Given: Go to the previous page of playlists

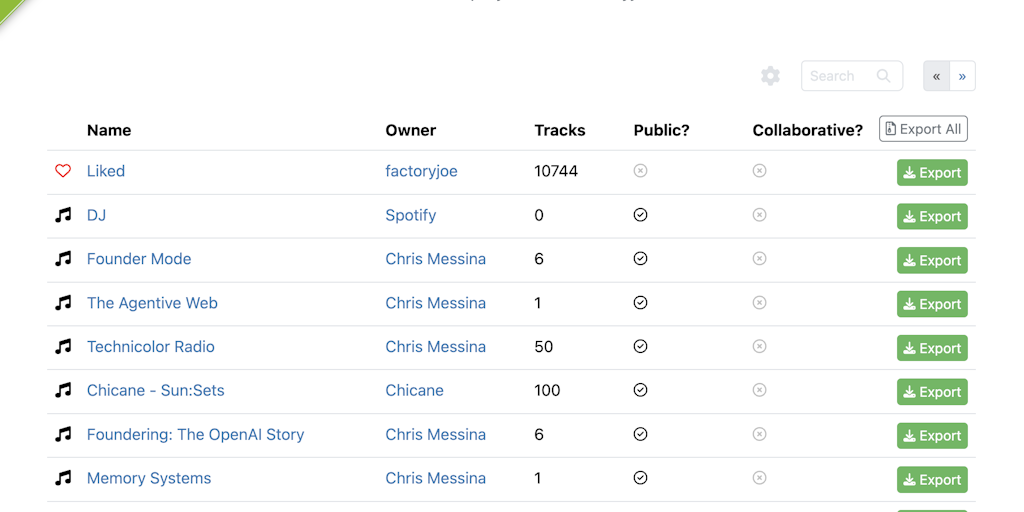Looking at the screenshot, I should pyautogui.click(x=936, y=76).
